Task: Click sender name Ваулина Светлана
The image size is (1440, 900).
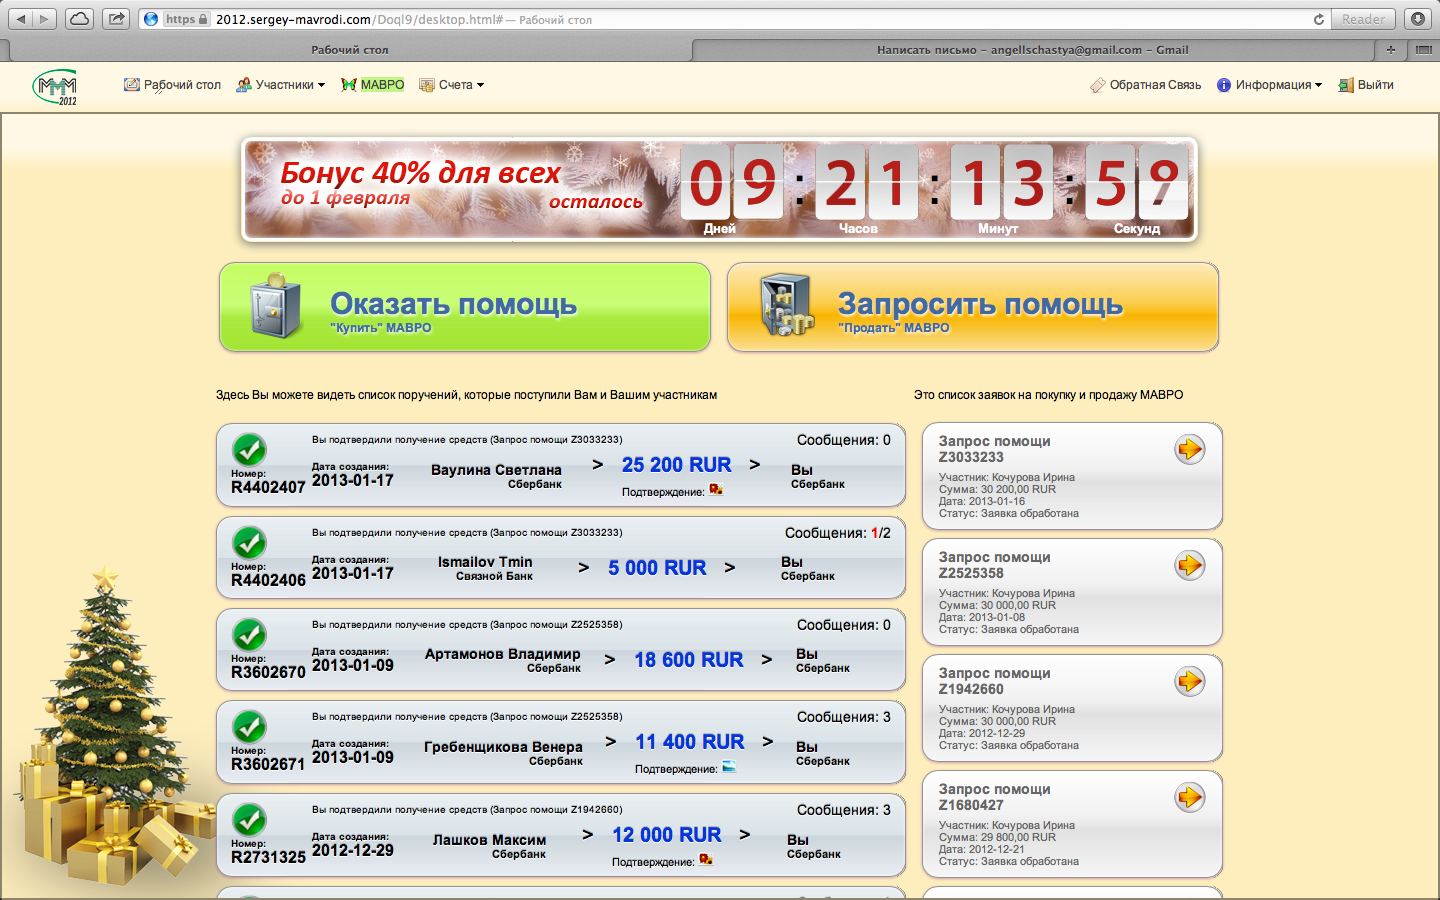Action: 496,470
